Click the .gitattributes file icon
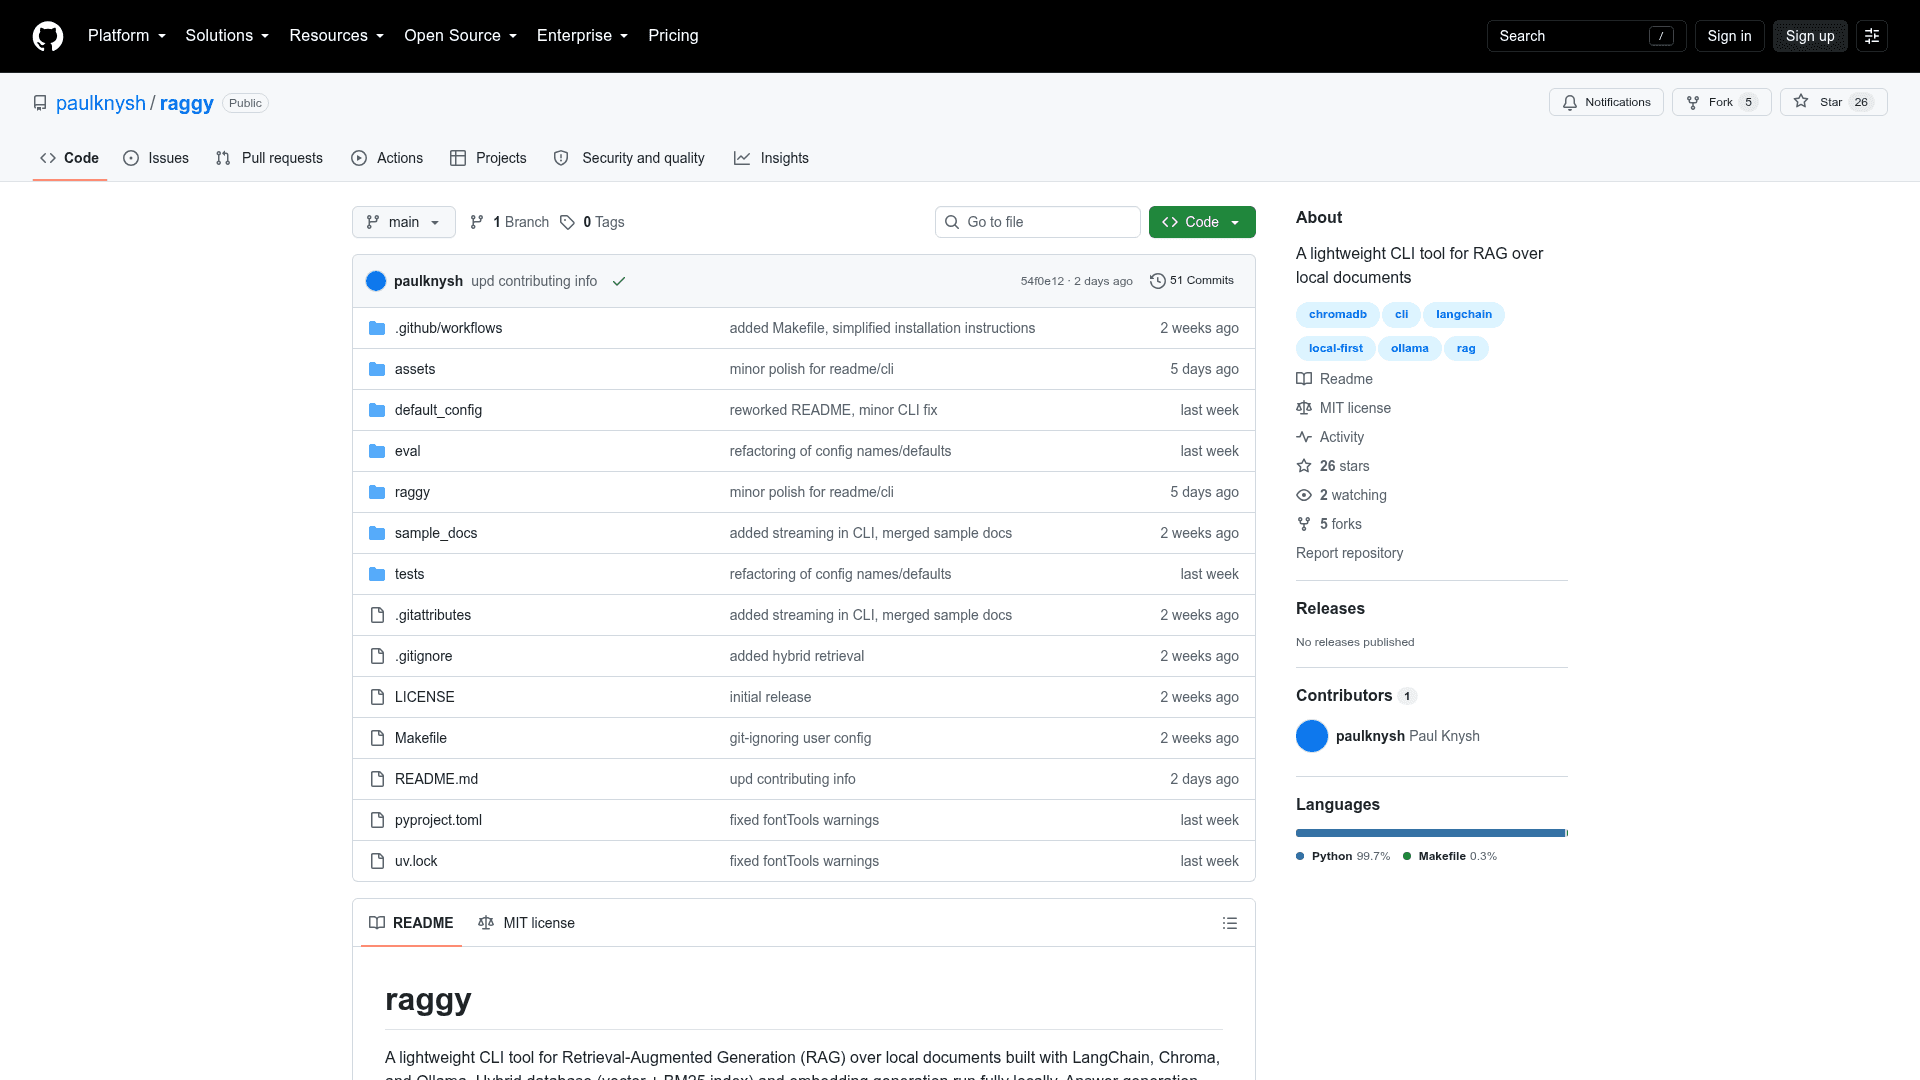Screen dimensions: 1920x1080 (377, 615)
